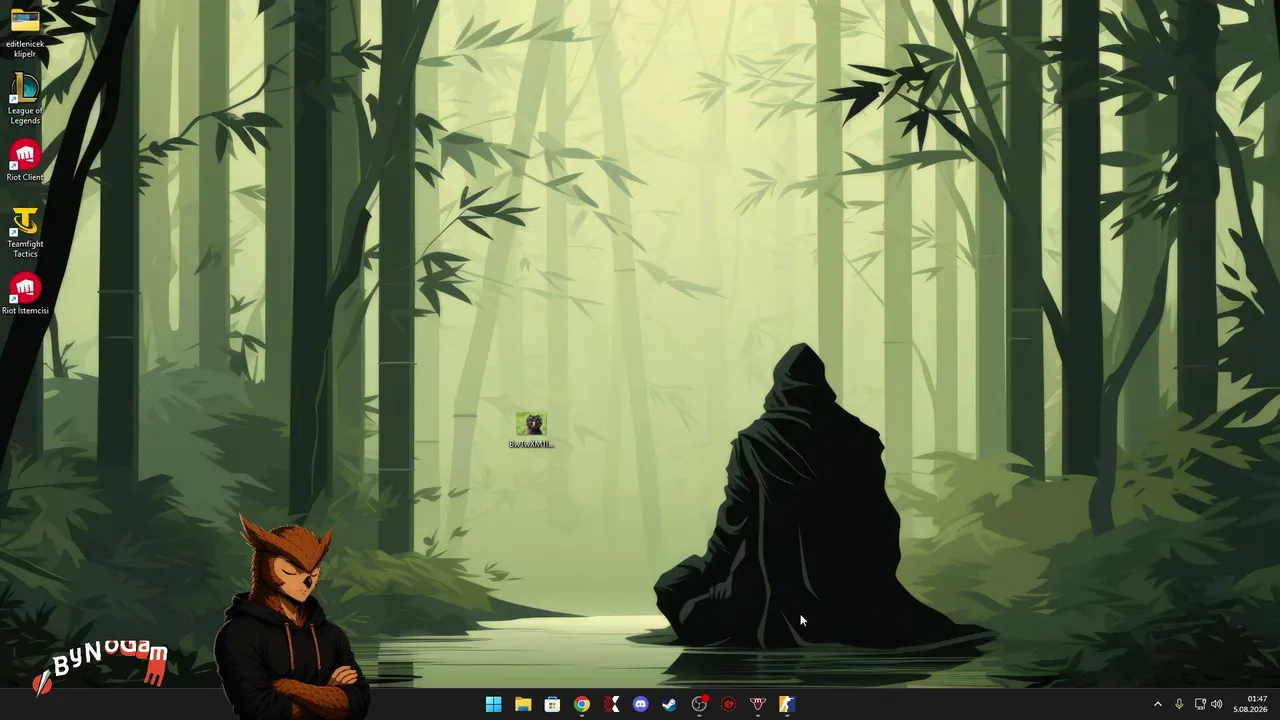Open Google Chrome from the taskbar
The image size is (1280, 720).
point(582,705)
